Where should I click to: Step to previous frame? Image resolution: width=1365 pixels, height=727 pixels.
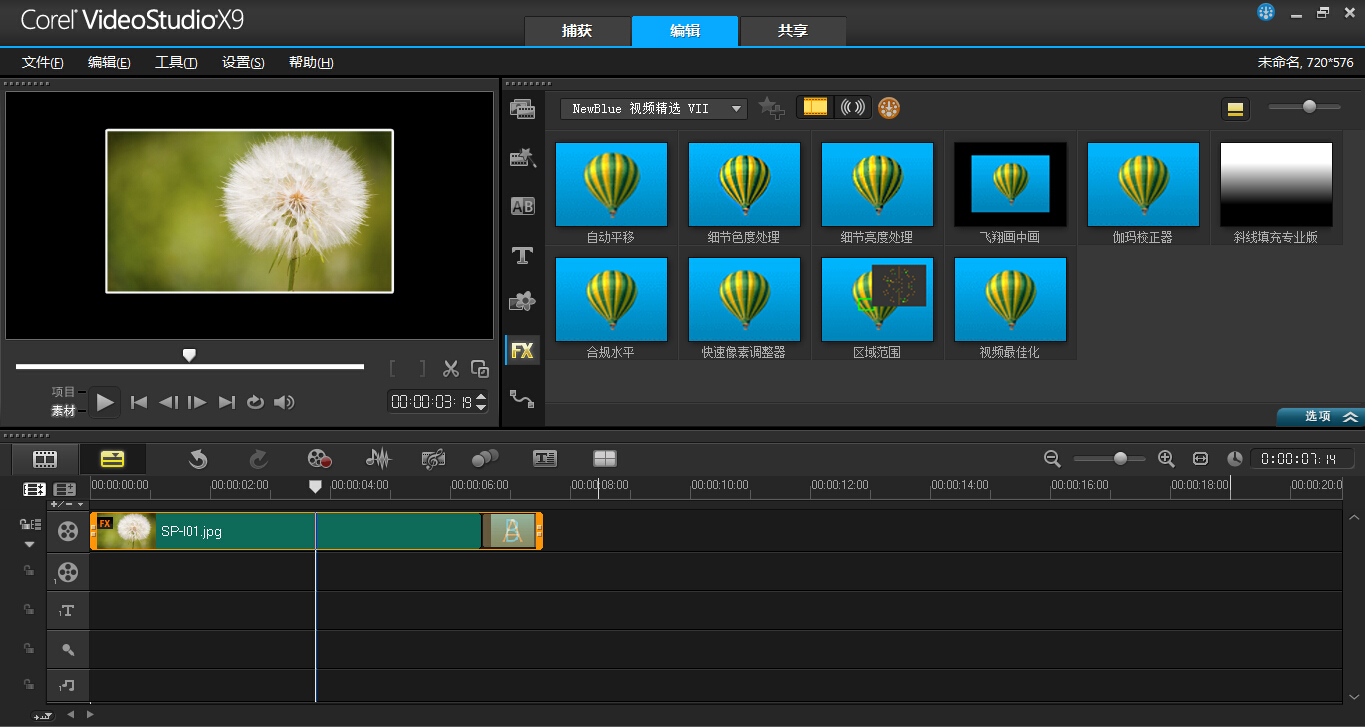[x=168, y=402]
